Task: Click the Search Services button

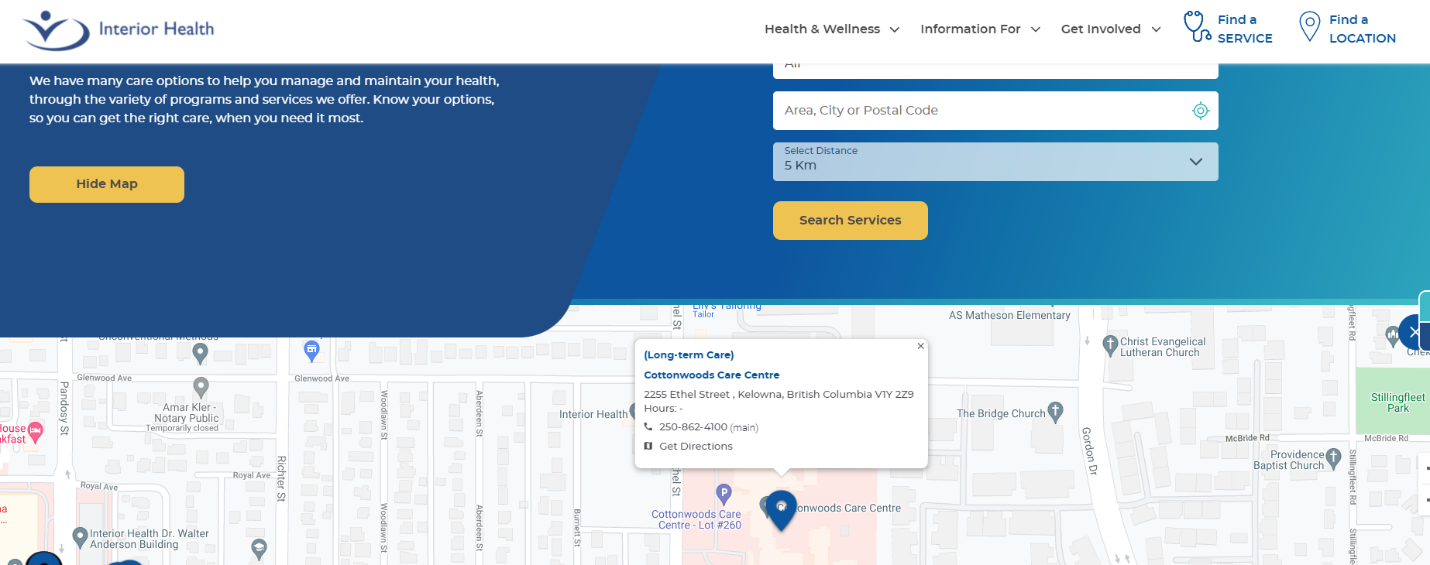Action: tap(850, 220)
